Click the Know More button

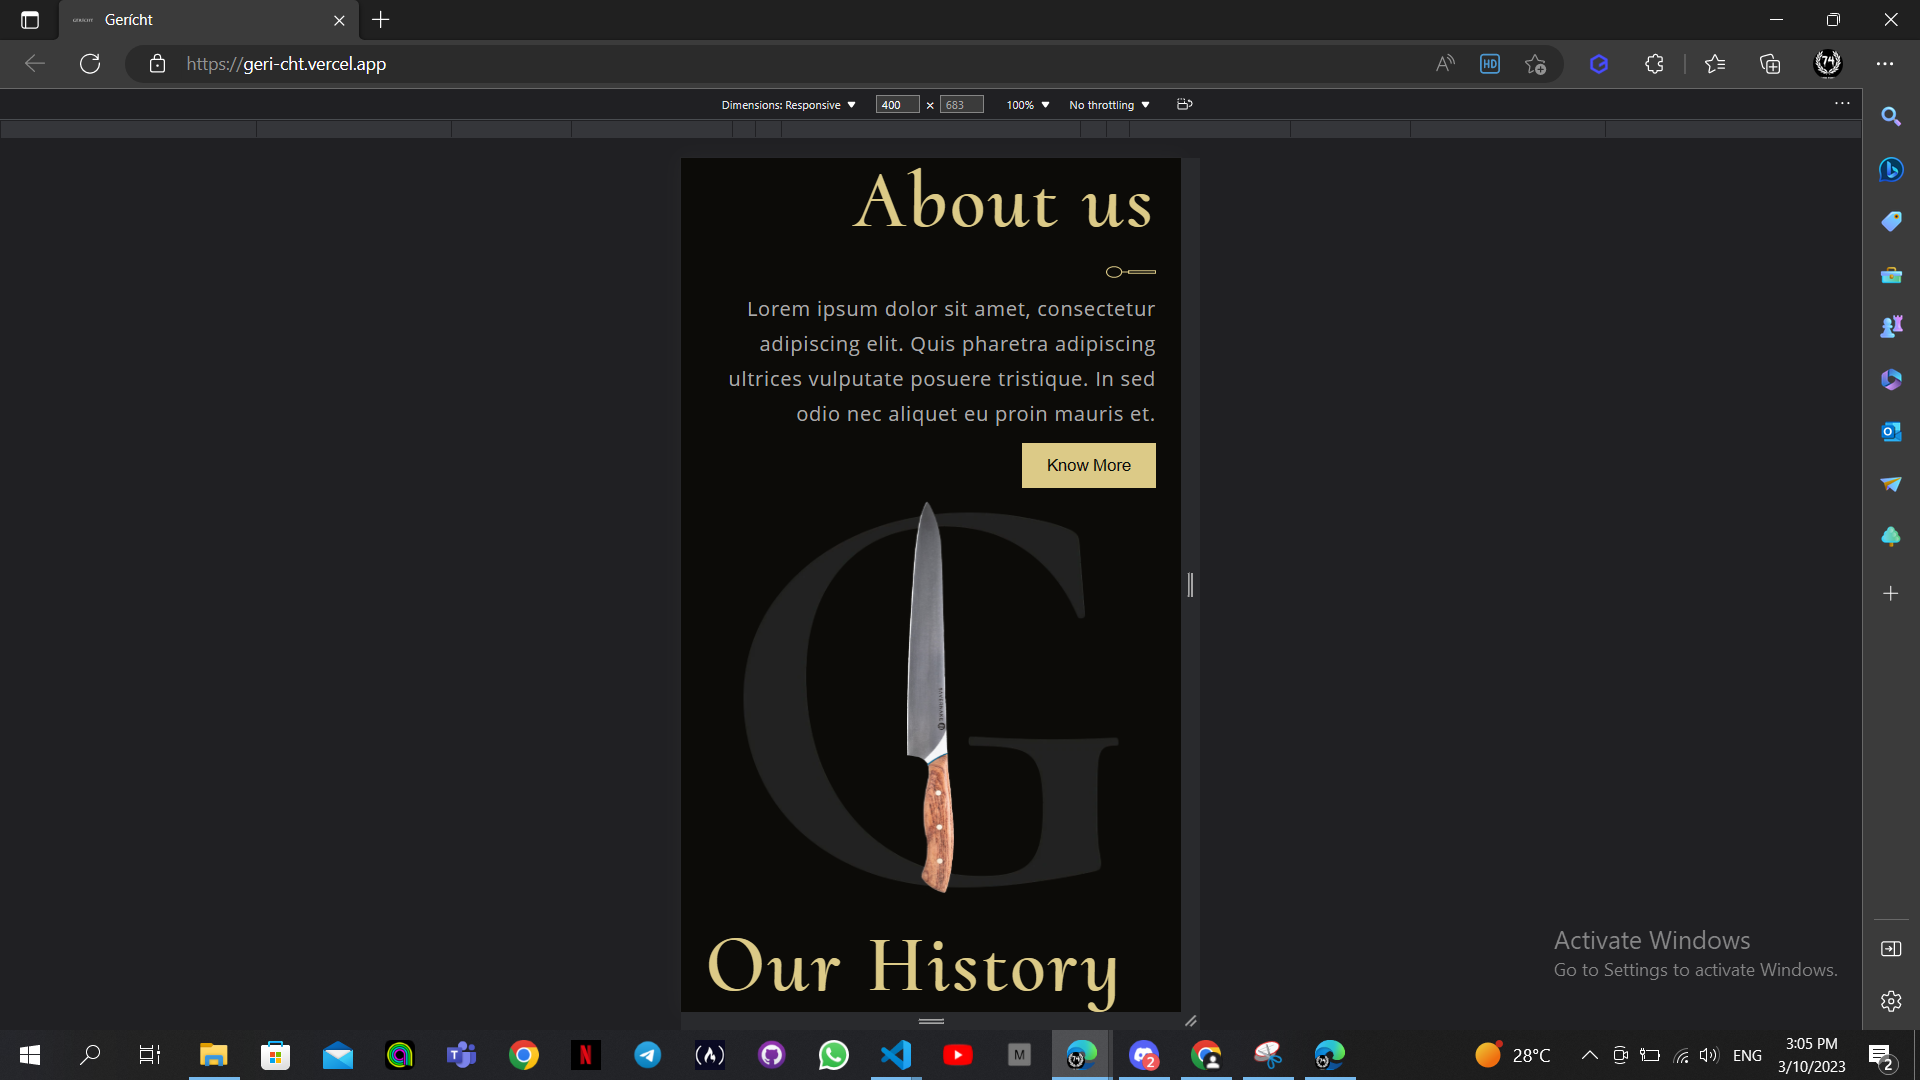pyautogui.click(x=1088, y=465)
